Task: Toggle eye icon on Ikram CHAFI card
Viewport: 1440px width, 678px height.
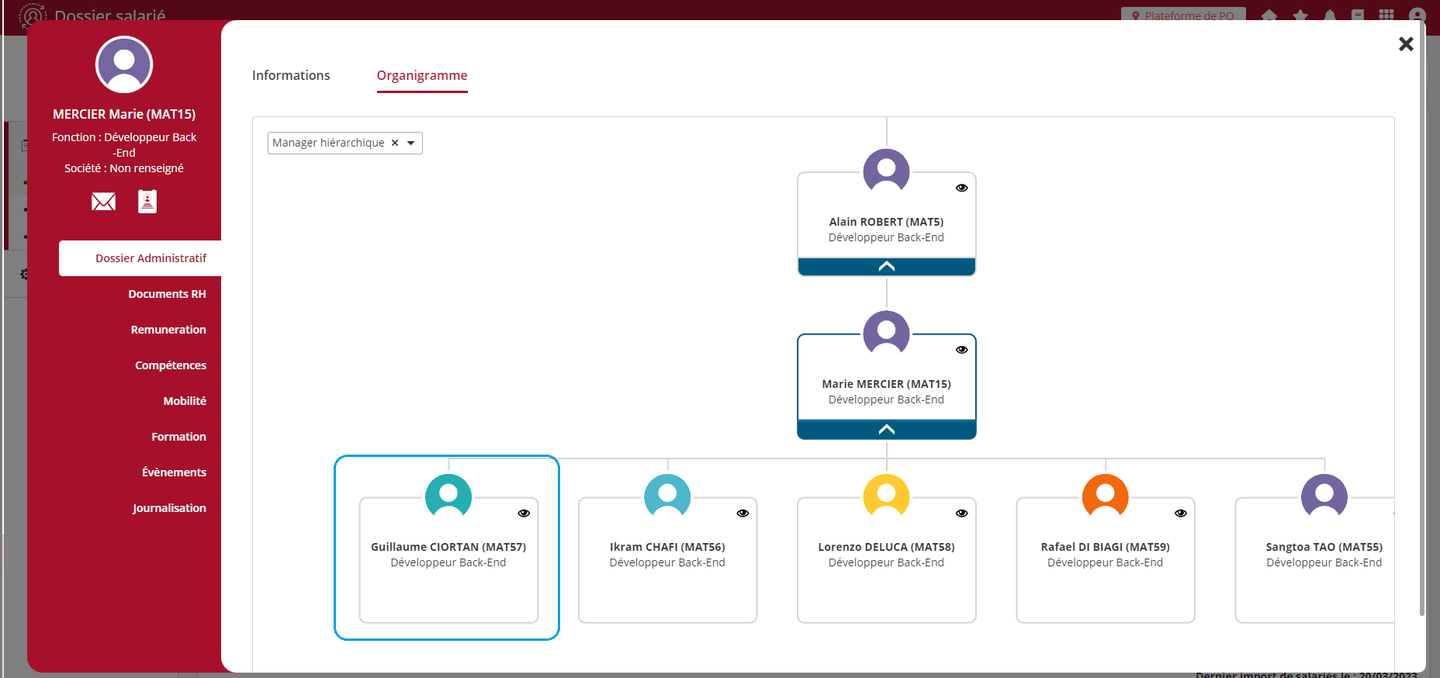Action: [743, 513]
